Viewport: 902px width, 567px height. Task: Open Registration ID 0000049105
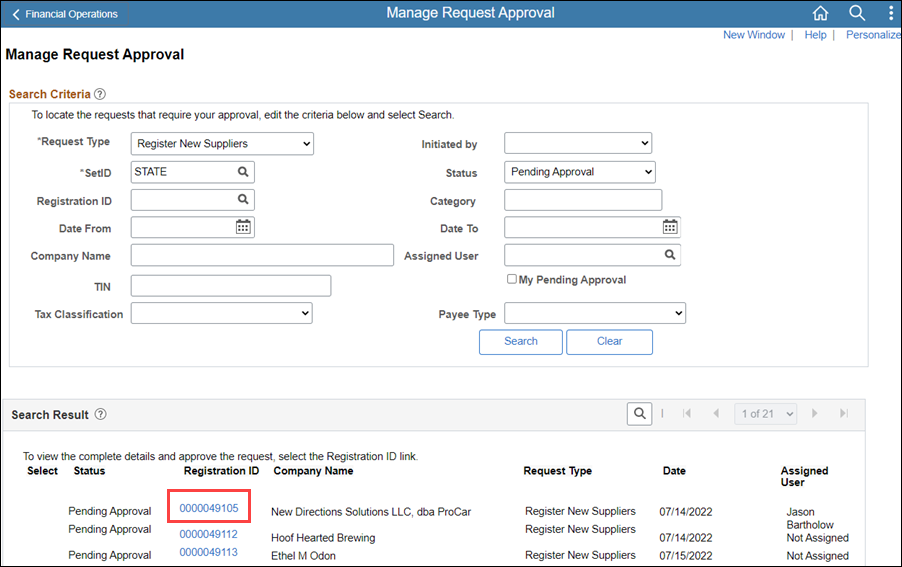pyautogui.click(x=209, y=508)
